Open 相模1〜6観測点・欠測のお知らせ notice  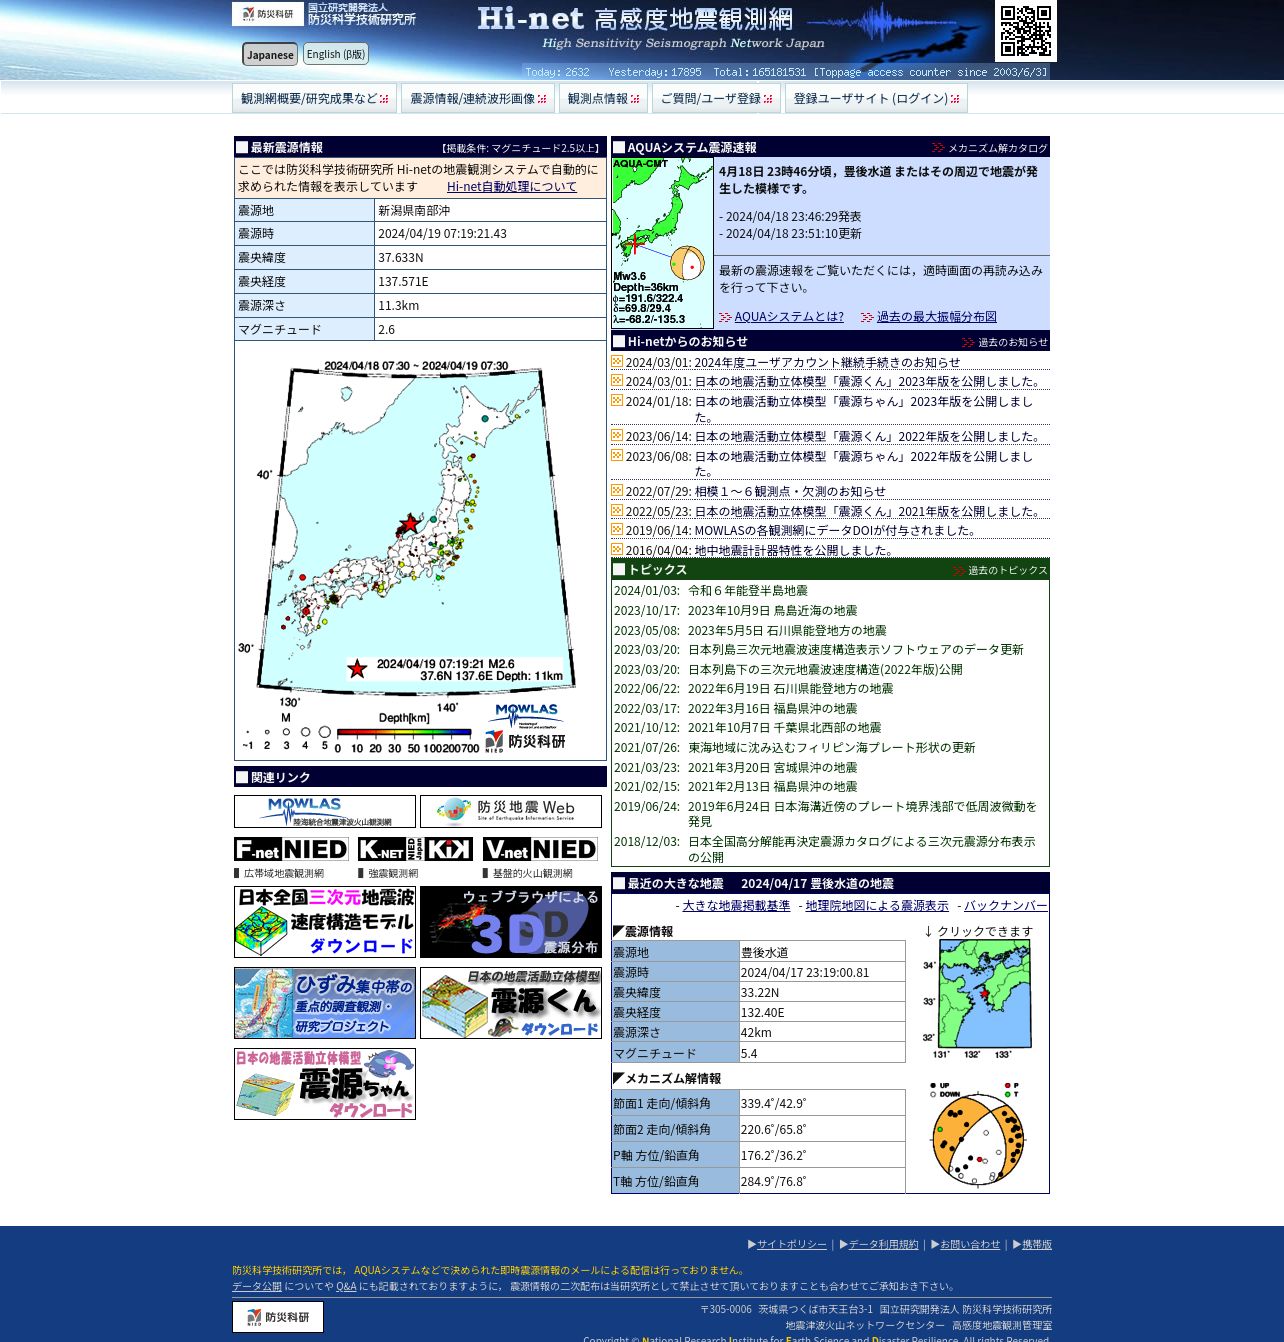point(790,491)
